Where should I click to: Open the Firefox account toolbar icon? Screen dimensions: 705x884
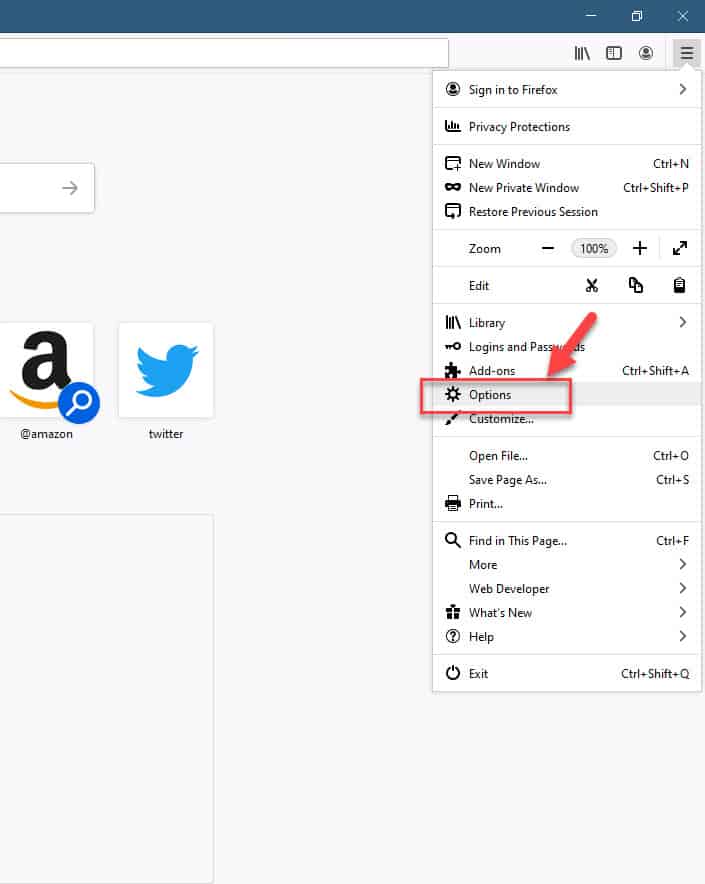(646, 53)
